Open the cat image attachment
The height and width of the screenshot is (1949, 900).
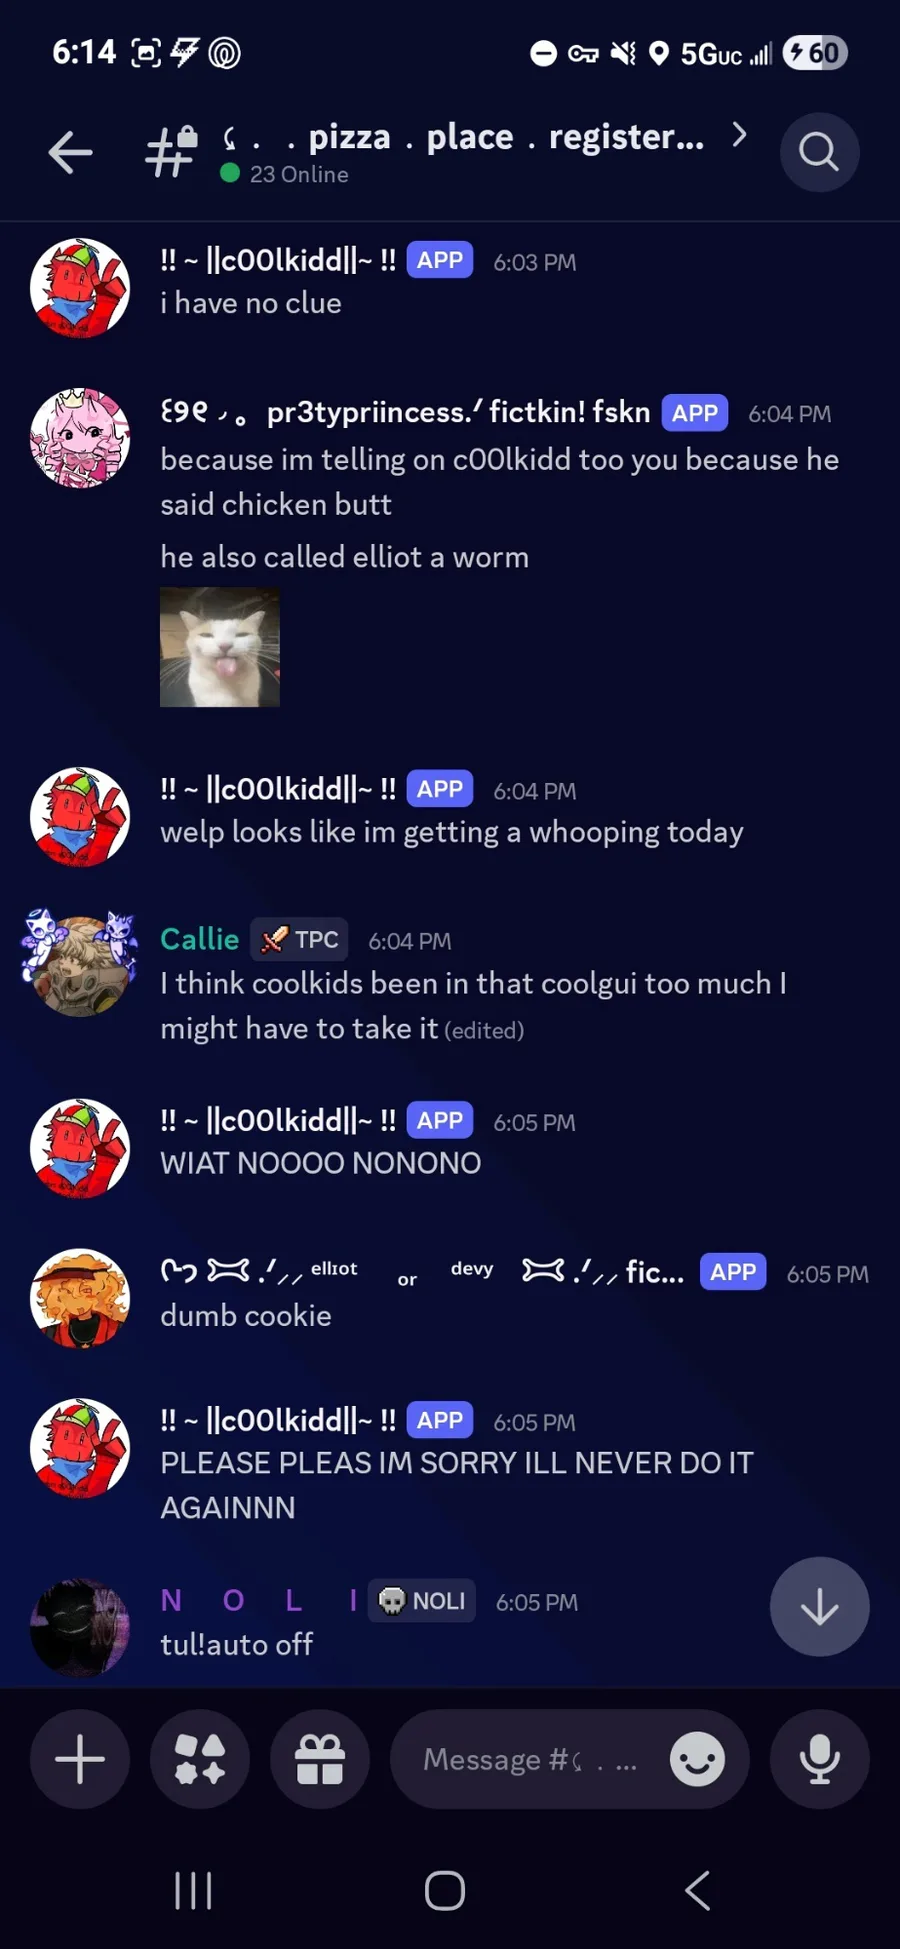tap(220, 647)
